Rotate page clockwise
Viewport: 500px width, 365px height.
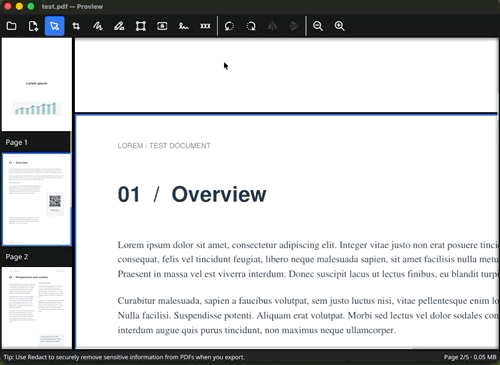251,26
